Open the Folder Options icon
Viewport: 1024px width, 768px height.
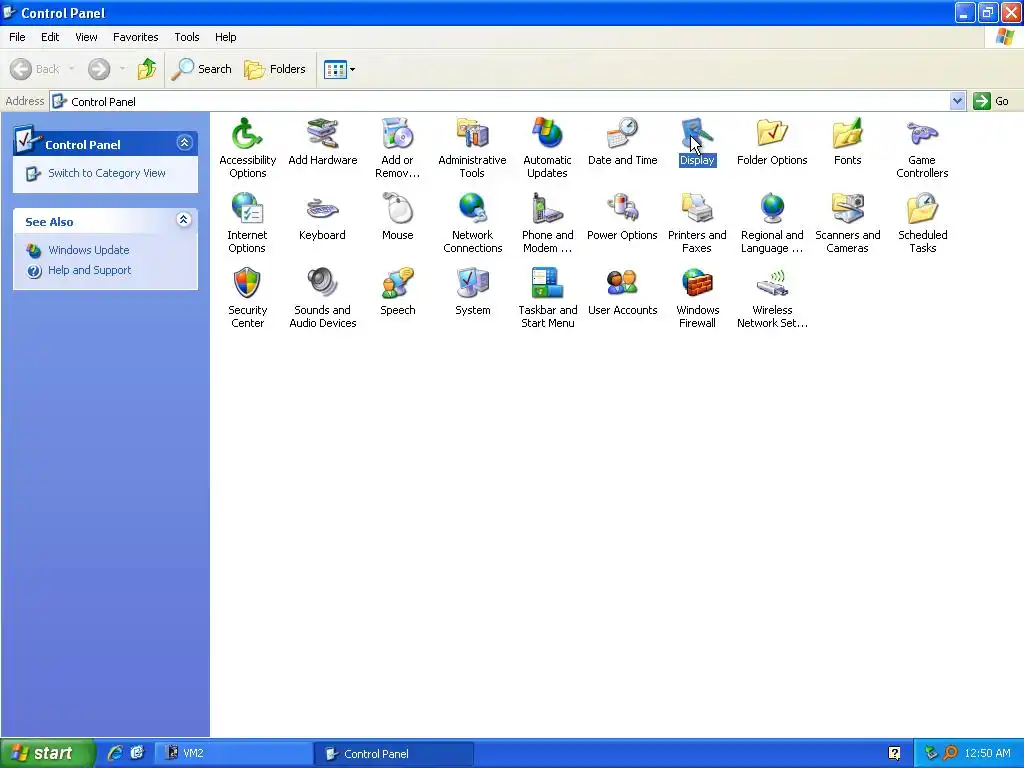point(772,141)
